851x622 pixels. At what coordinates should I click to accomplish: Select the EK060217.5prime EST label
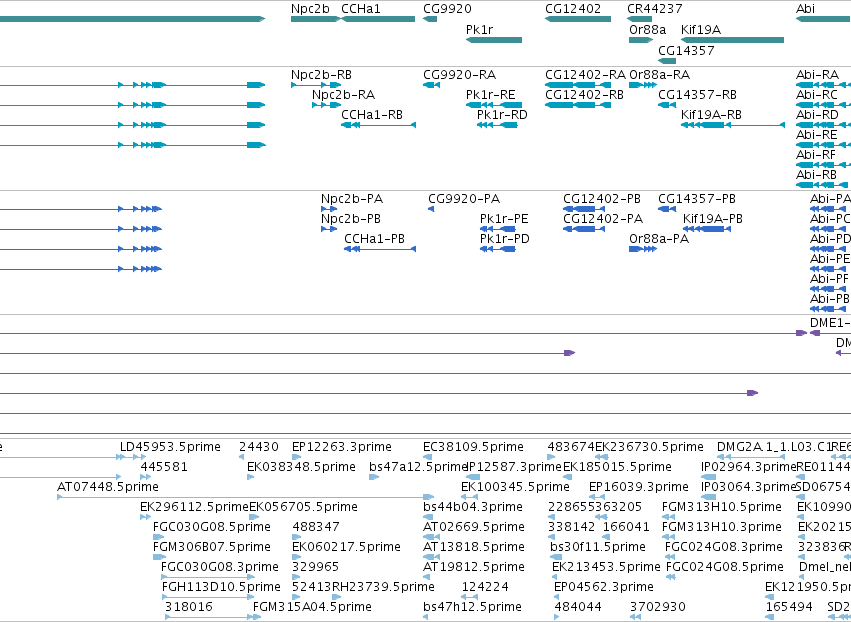tap(346, 548)
